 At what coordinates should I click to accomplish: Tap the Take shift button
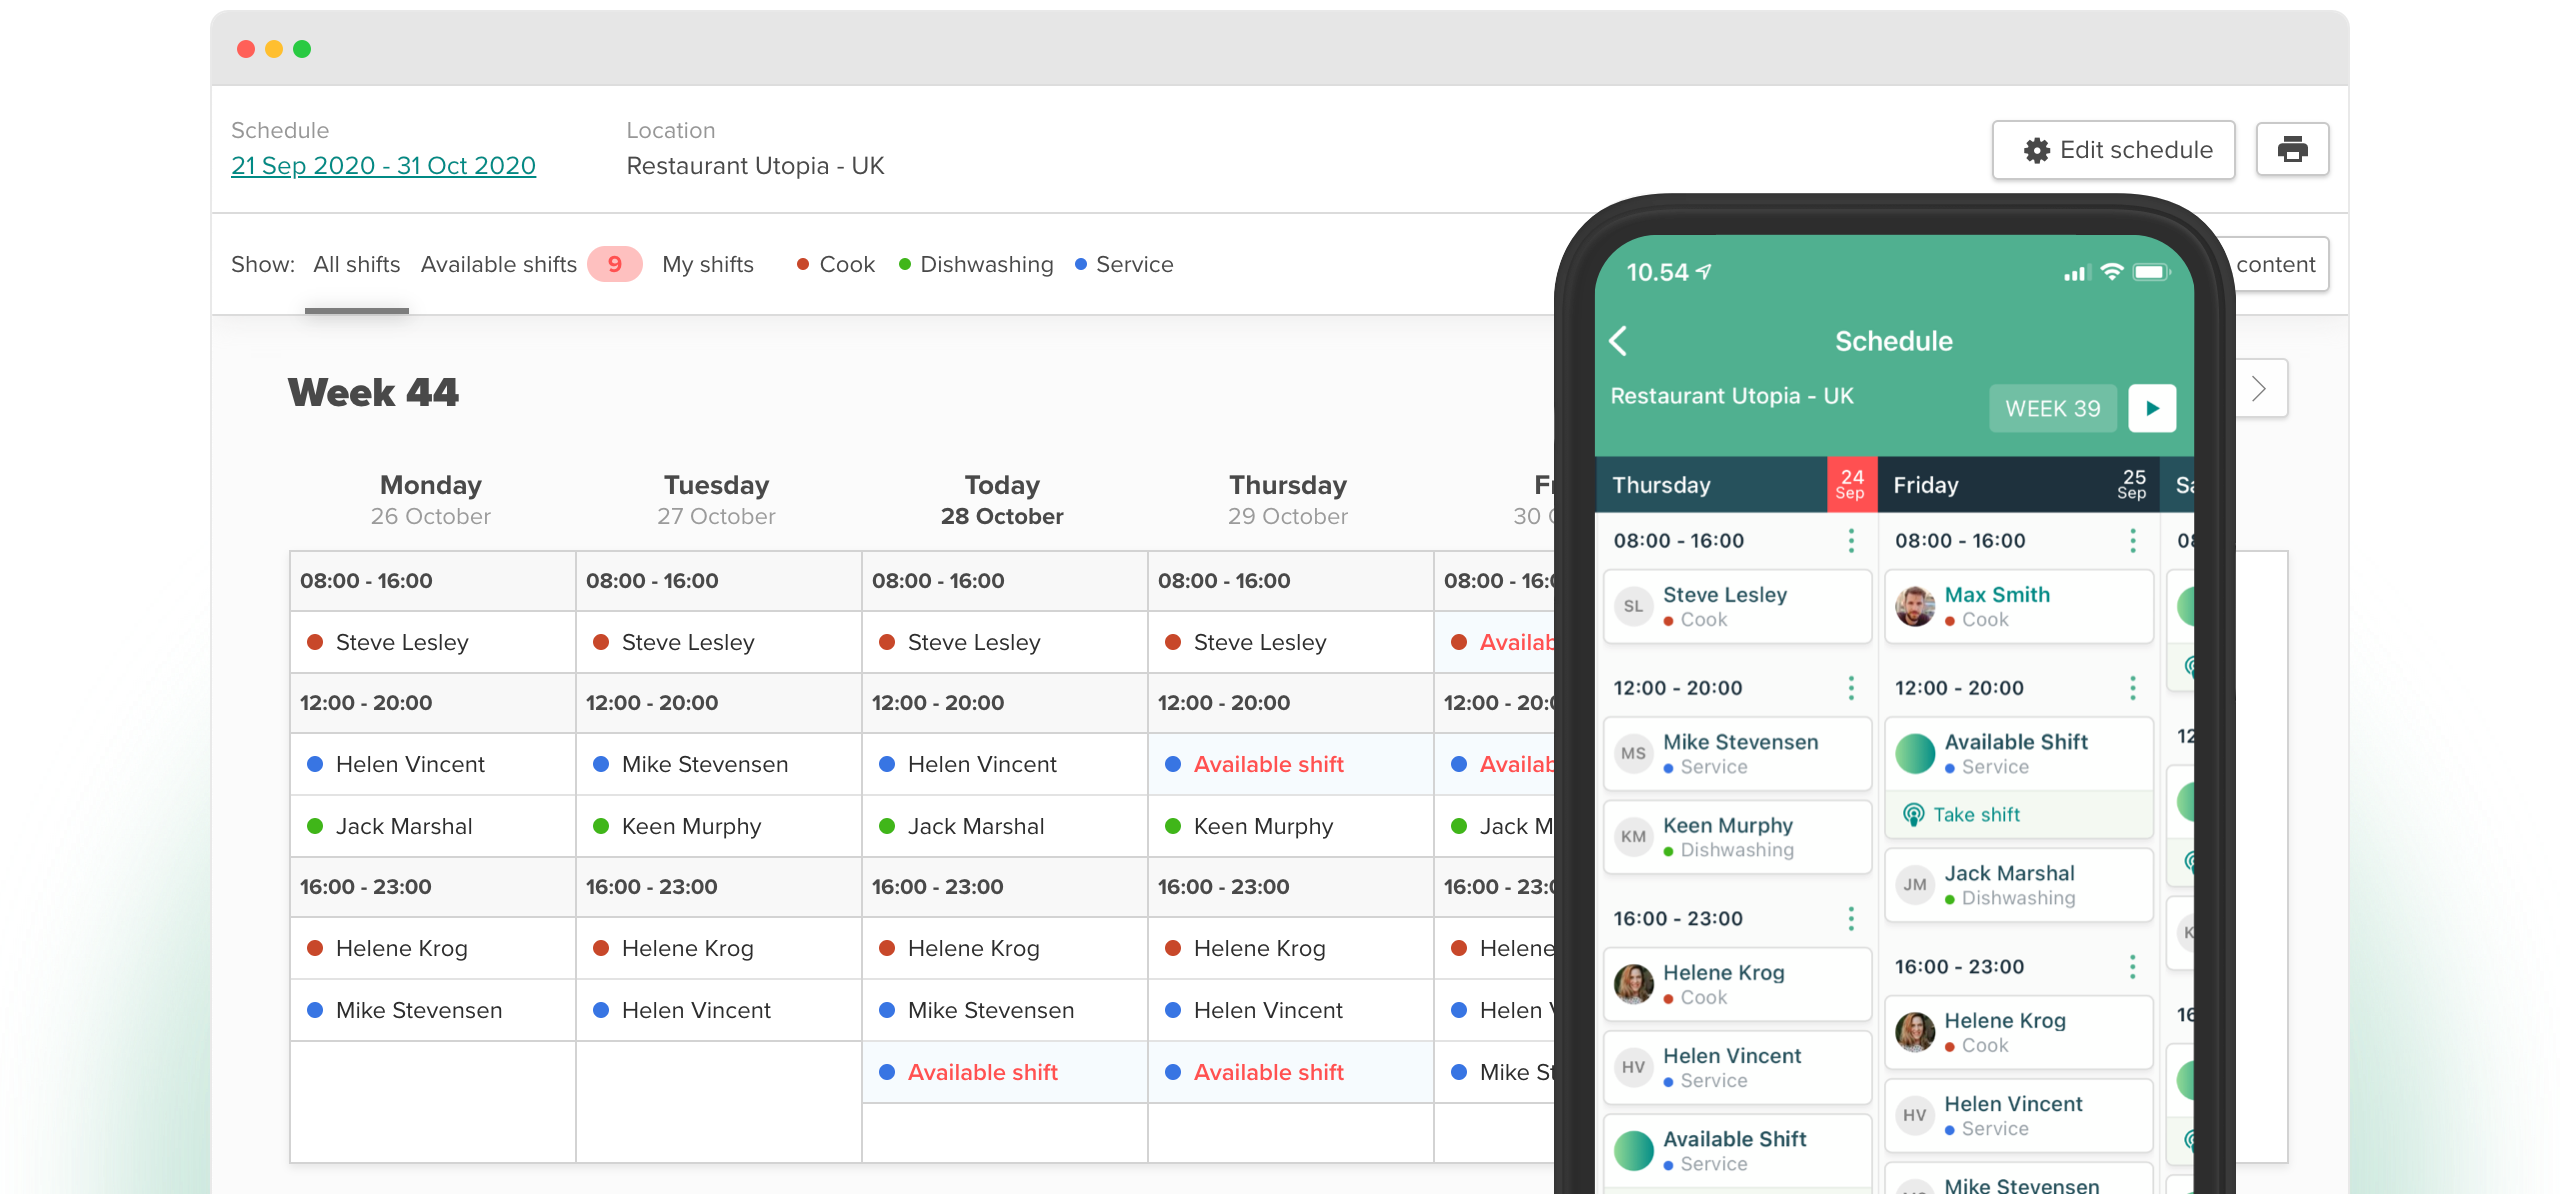click(2018, 815)
